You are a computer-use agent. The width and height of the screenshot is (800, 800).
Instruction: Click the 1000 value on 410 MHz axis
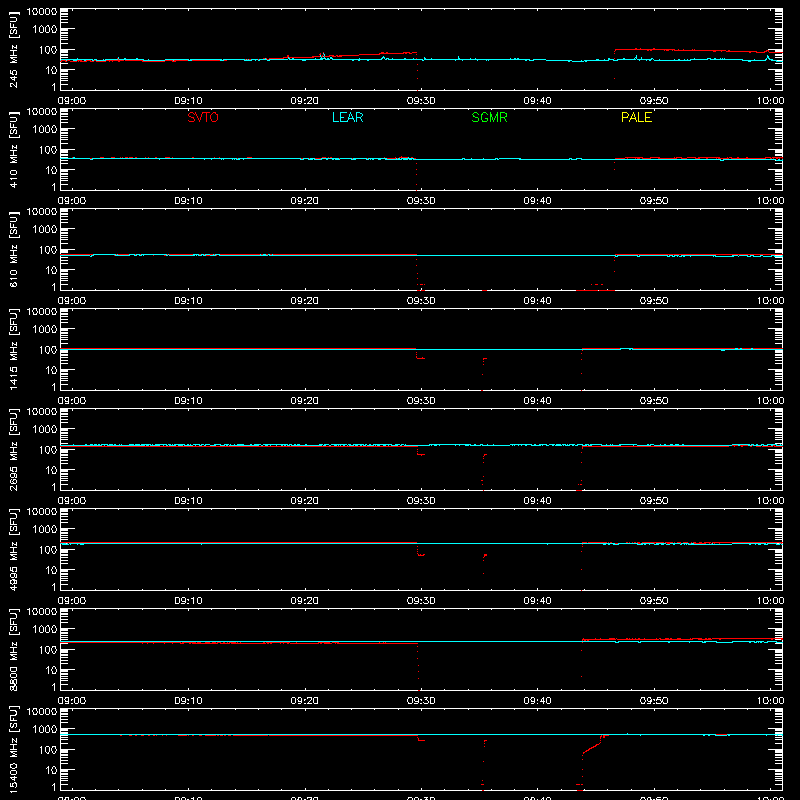45,130
